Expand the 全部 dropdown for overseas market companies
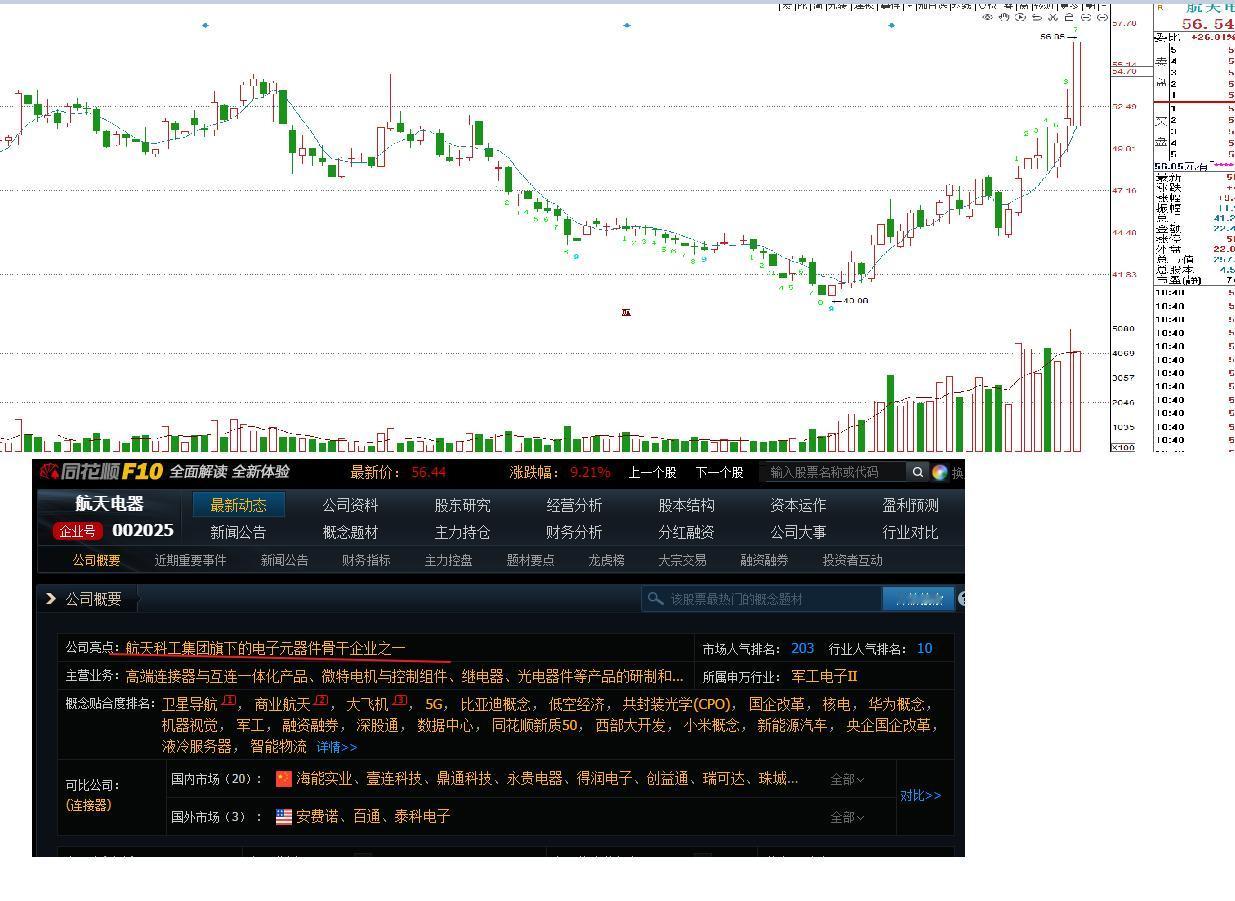This screenshot has height=901, width=1235. pos(845,816)
